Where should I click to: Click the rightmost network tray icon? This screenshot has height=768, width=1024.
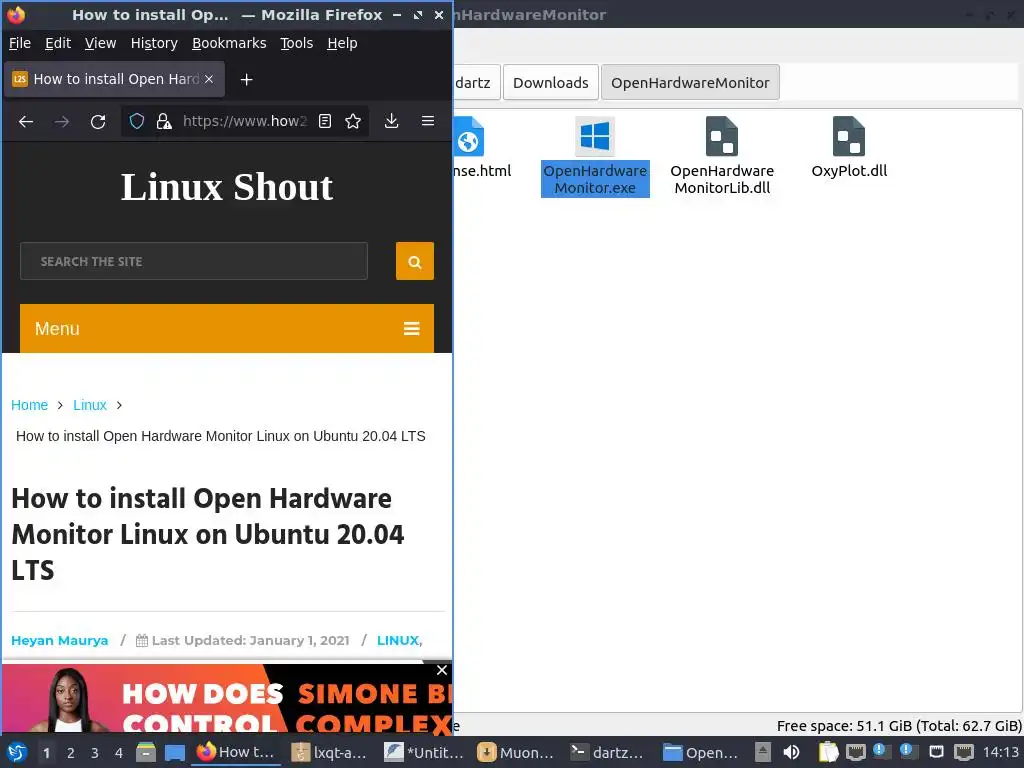964,752
